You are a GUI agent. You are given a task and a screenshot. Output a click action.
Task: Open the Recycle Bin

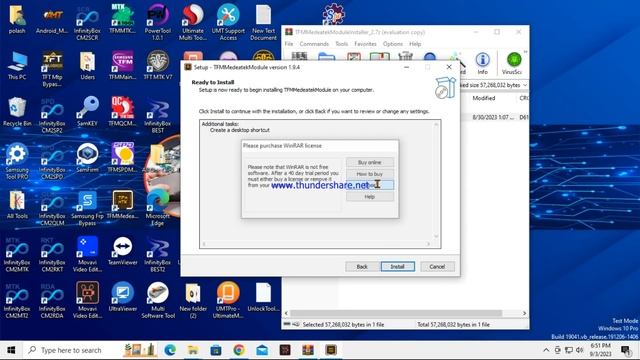[17, 112]
